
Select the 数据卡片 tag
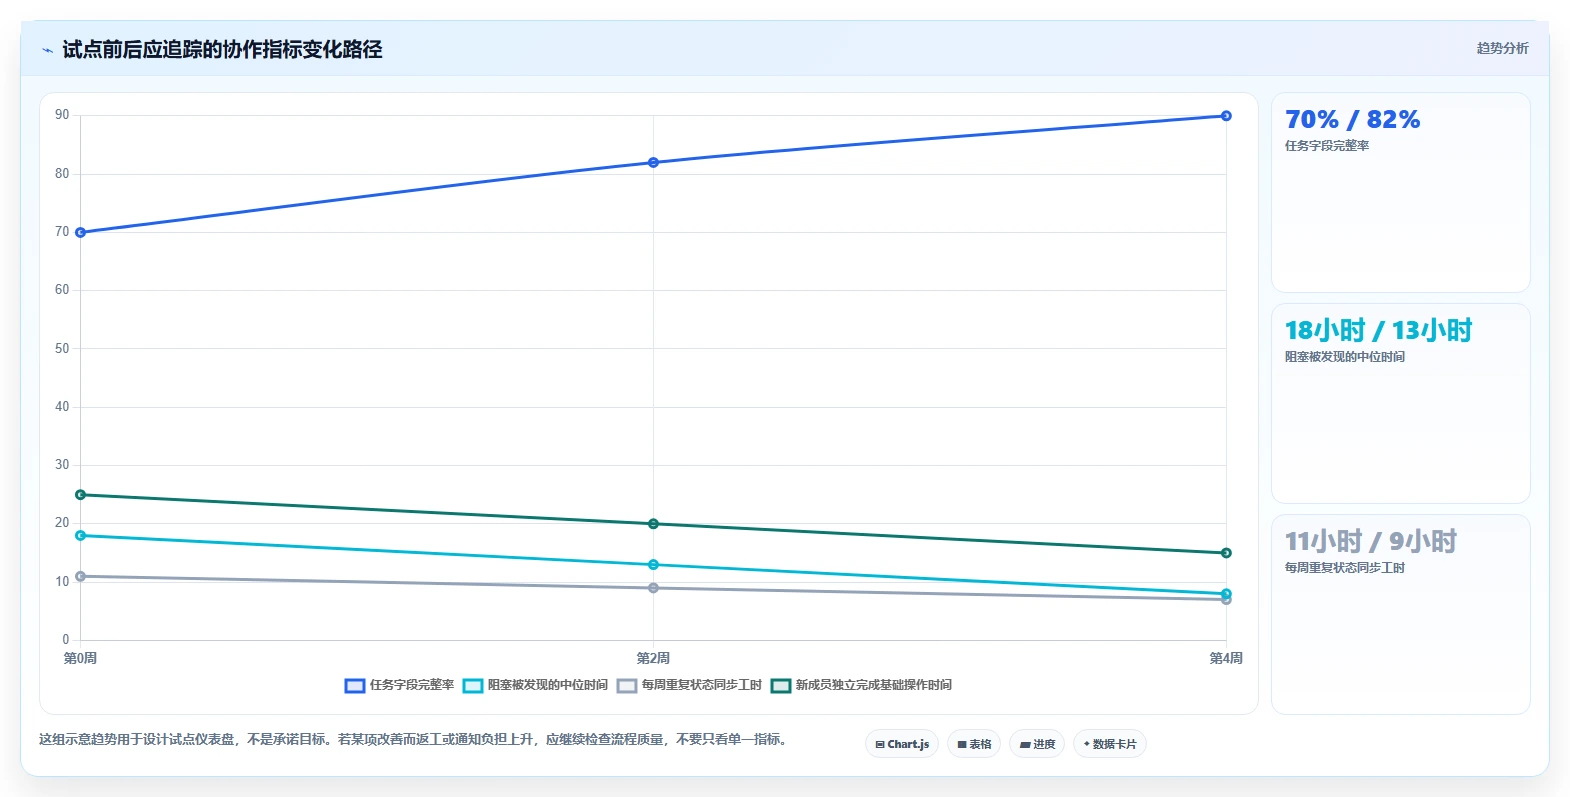point(1110,744)
